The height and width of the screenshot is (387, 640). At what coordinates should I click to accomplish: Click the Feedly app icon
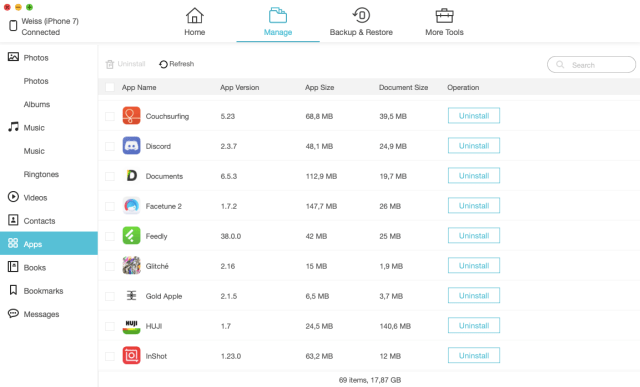click(x=131, y=236)
